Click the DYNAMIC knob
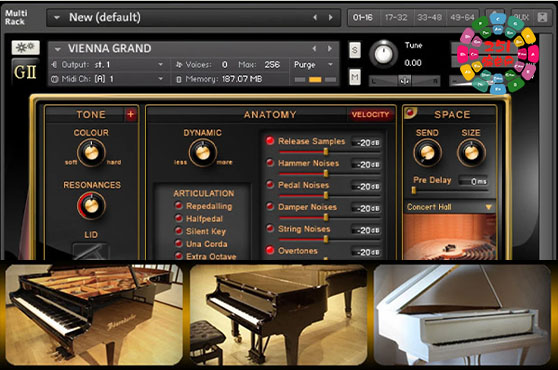Viewport: 558px width, 370px height. tap(203, 153)
